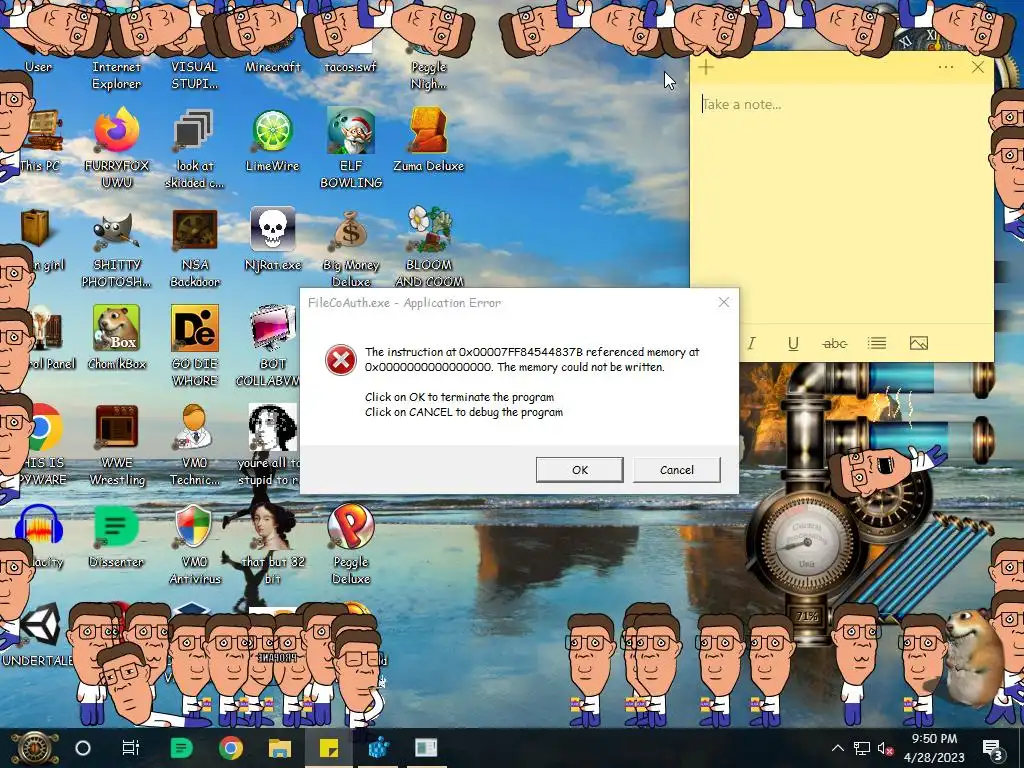
Task: Click OK to terminate FileCoAuth.exe
Action: click(x=579, y=470)
